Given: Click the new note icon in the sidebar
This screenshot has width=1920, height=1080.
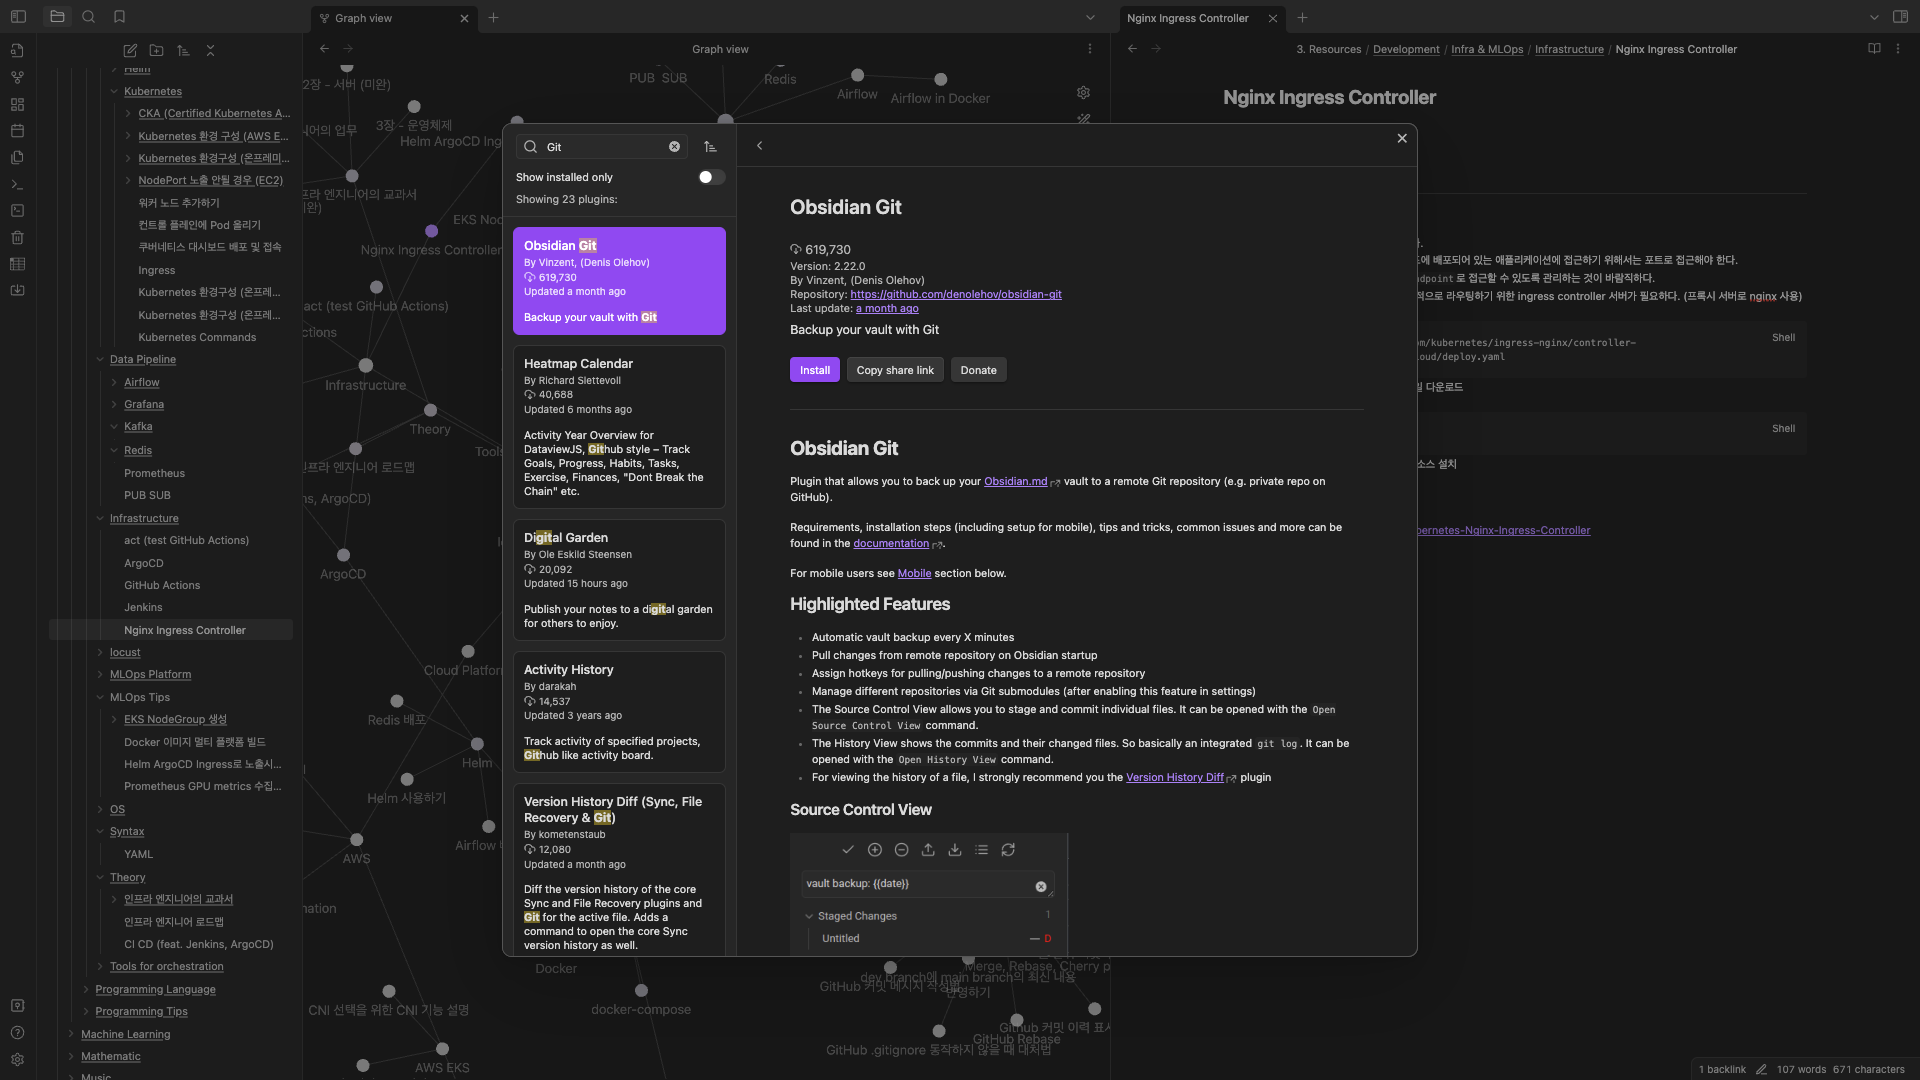Looking at the screenshot, I should pyautogui.click(x=130, y=50).
